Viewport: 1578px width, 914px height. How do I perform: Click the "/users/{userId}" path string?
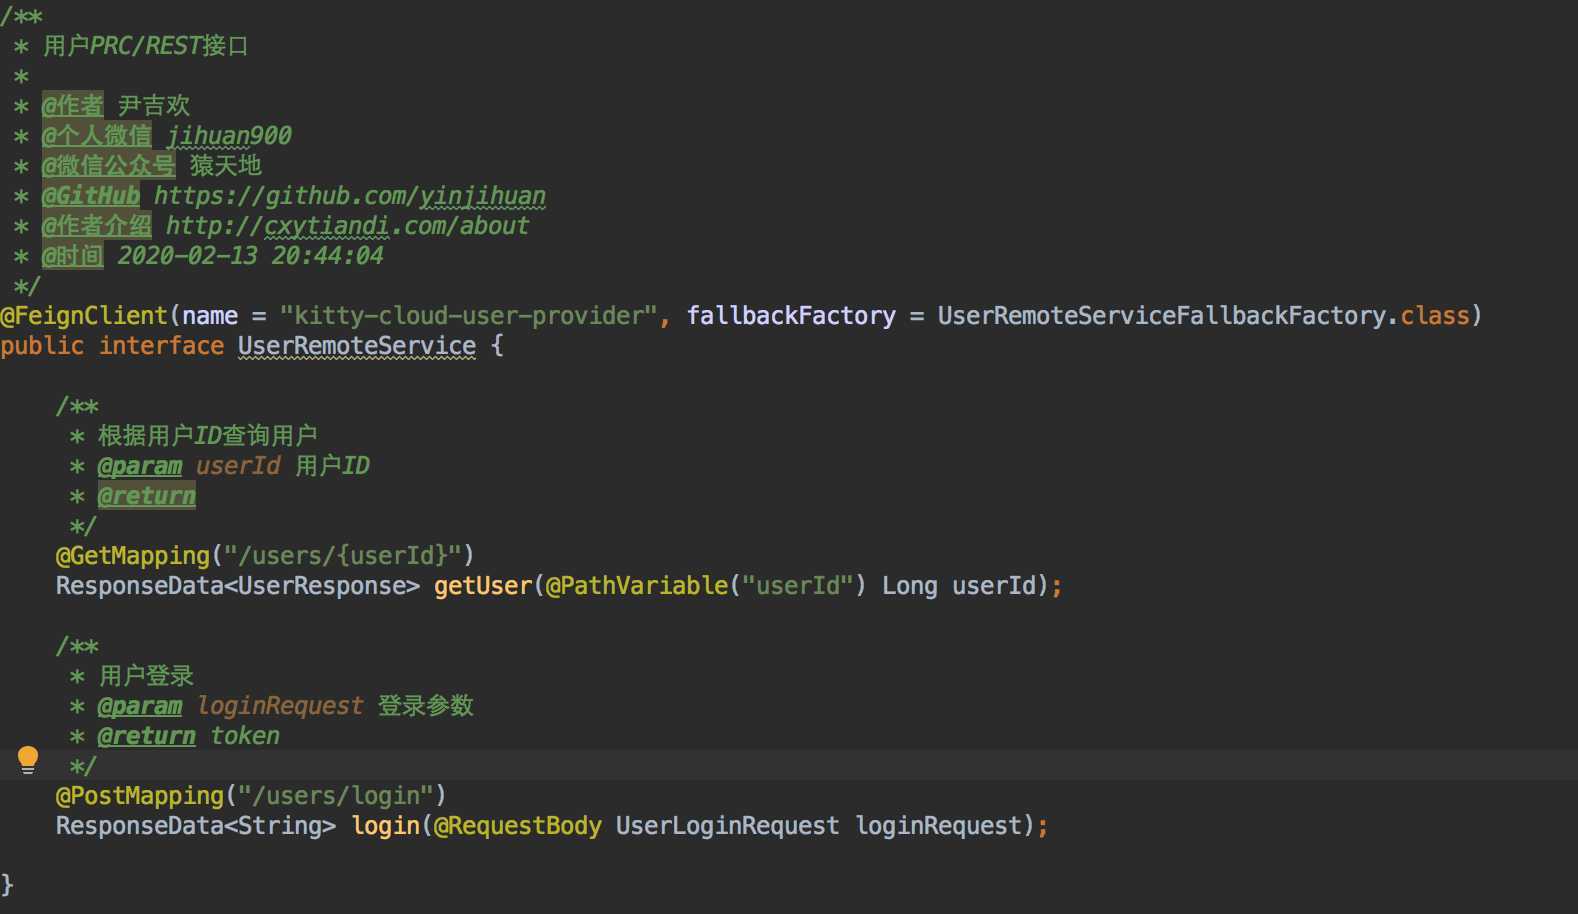coord(343,556)
